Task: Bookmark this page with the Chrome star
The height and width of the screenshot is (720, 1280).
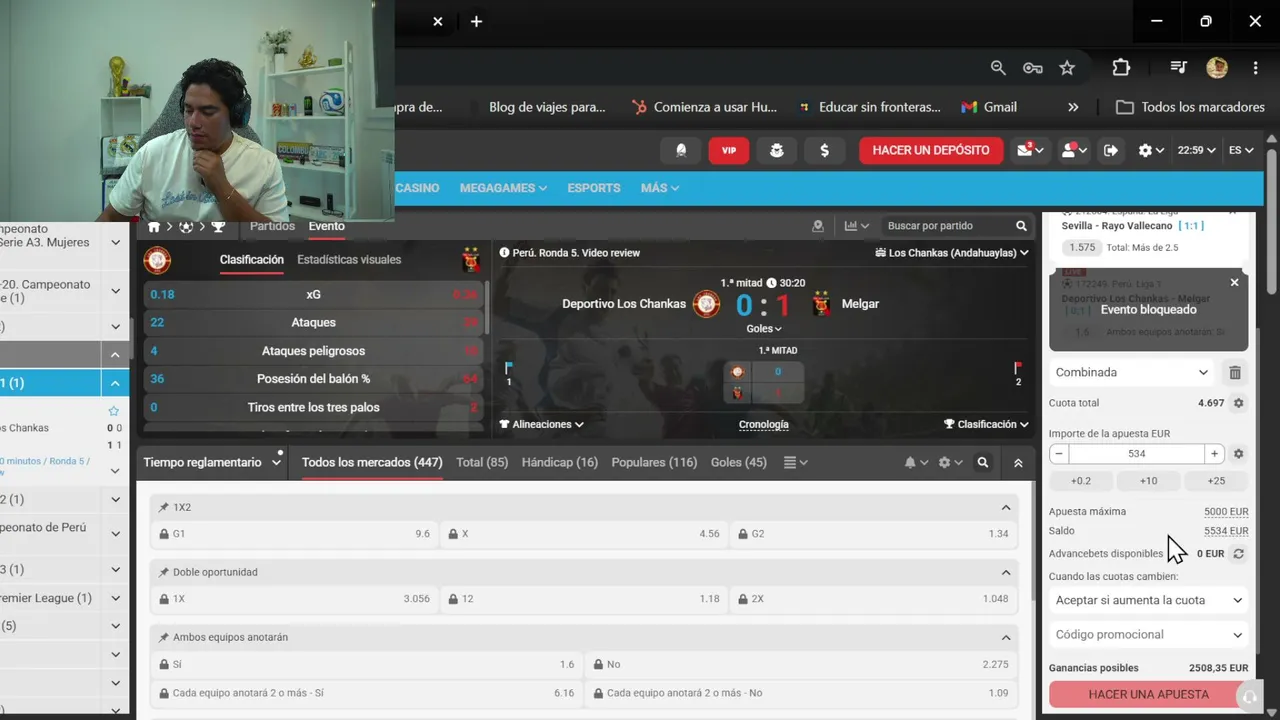Action: pos(1067,68)
